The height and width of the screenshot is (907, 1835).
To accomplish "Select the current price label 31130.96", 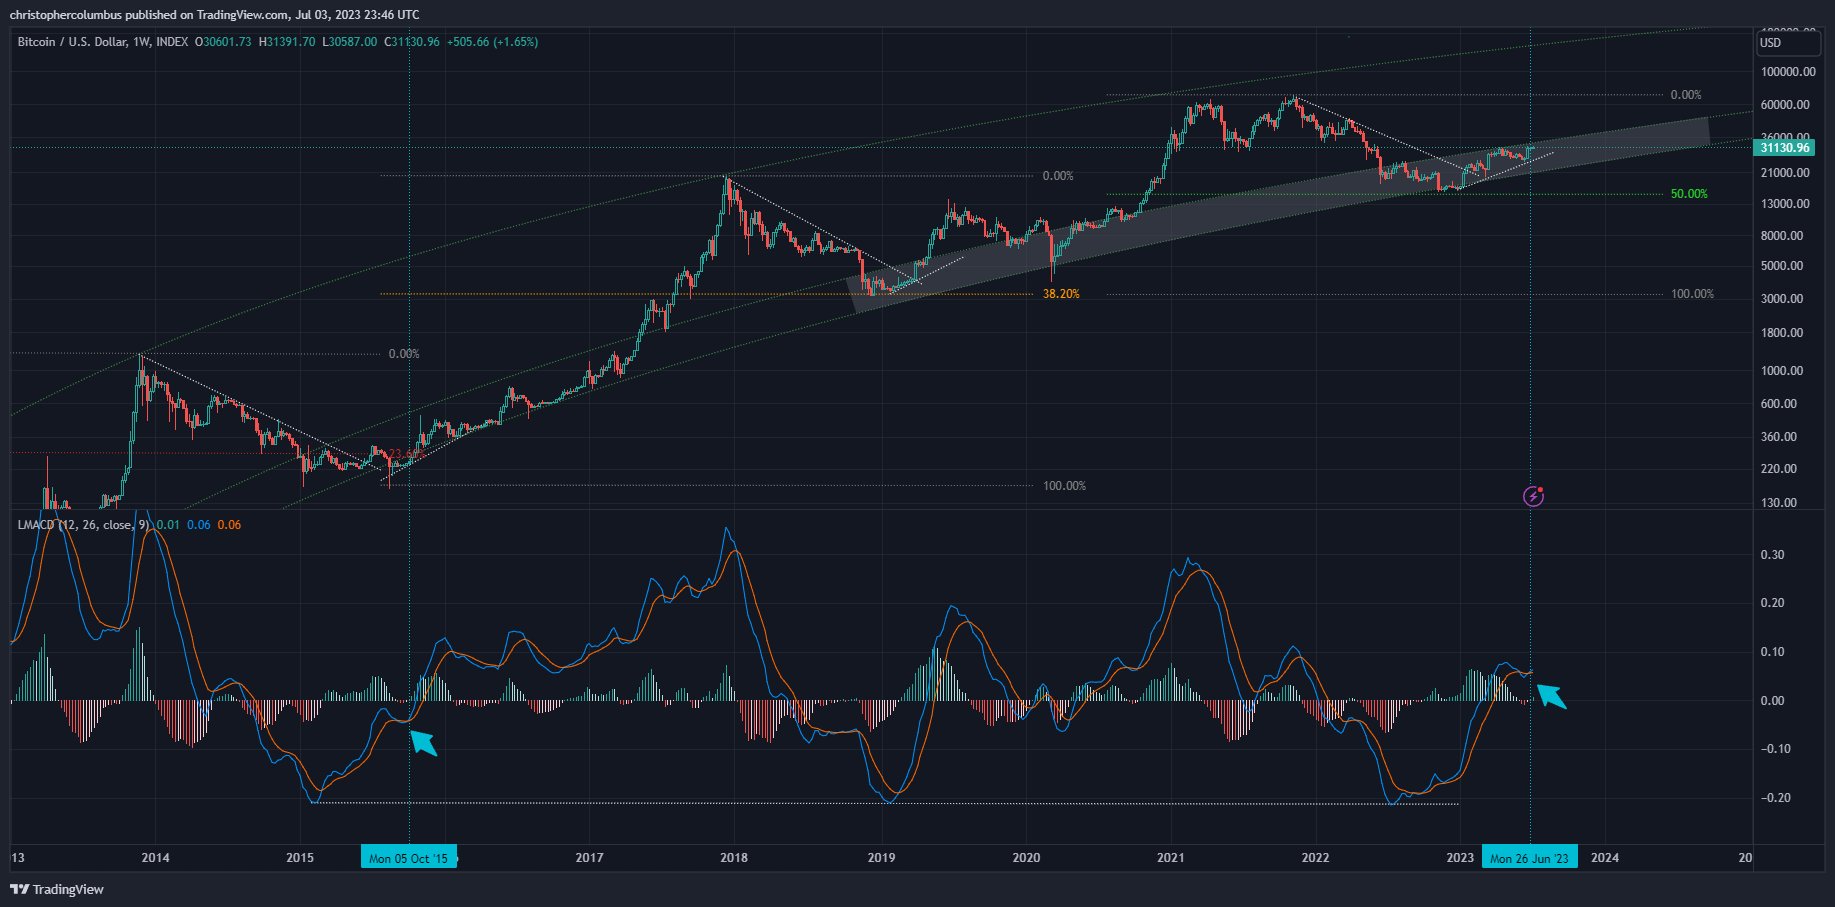I will [1783, 148].
